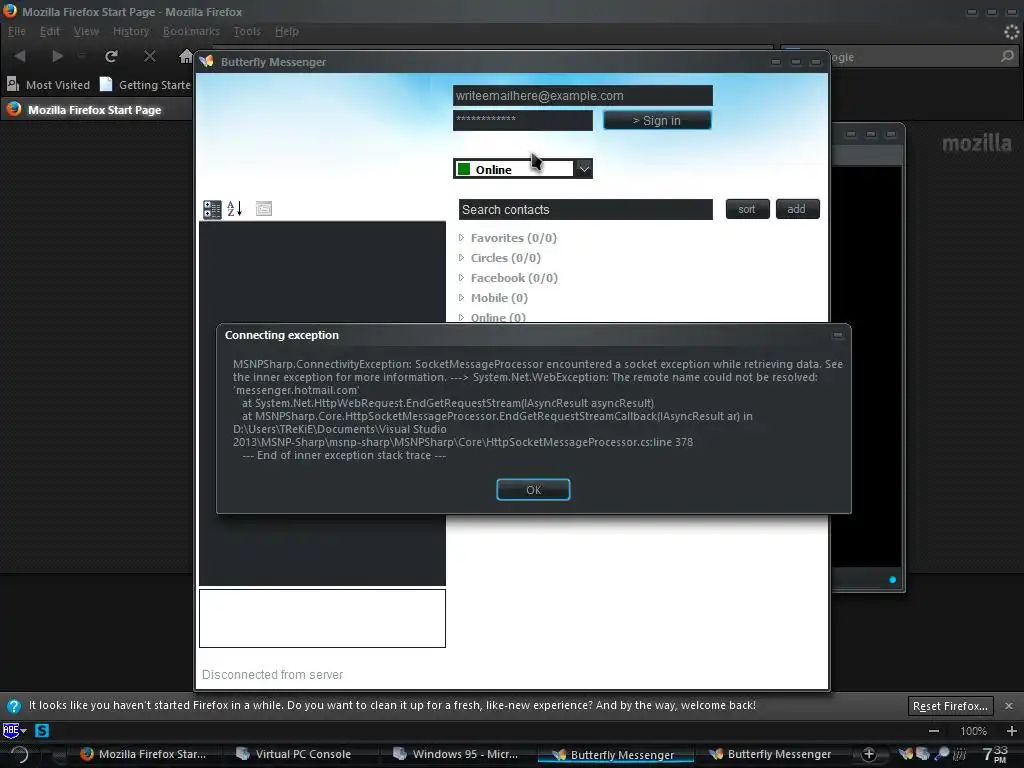Click the Firefox activity throbber icon
The image size is (1024, 768).
pos(1012,31)
